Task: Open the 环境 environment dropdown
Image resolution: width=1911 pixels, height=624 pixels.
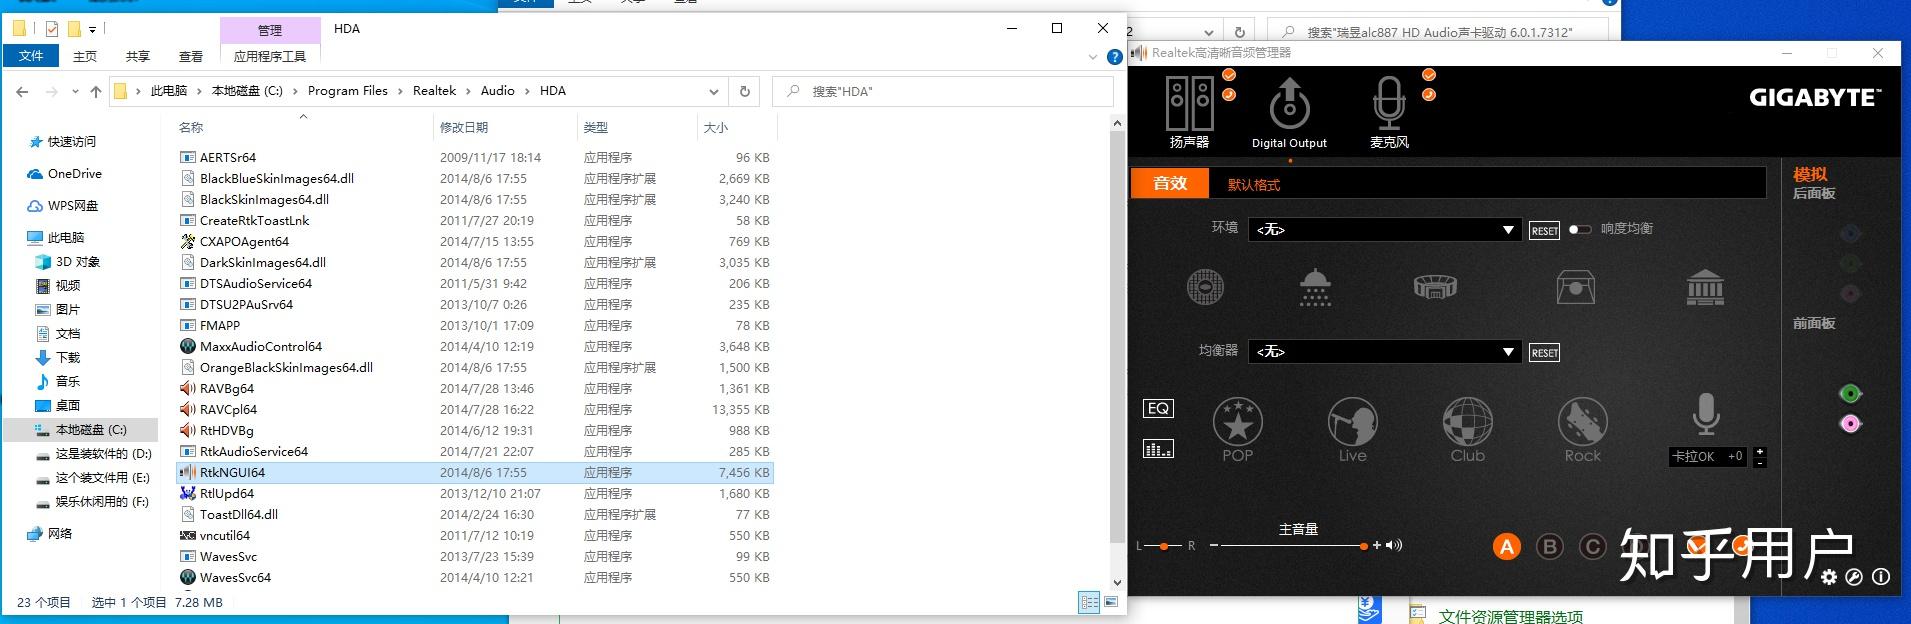Action: tap(1385, 230)
